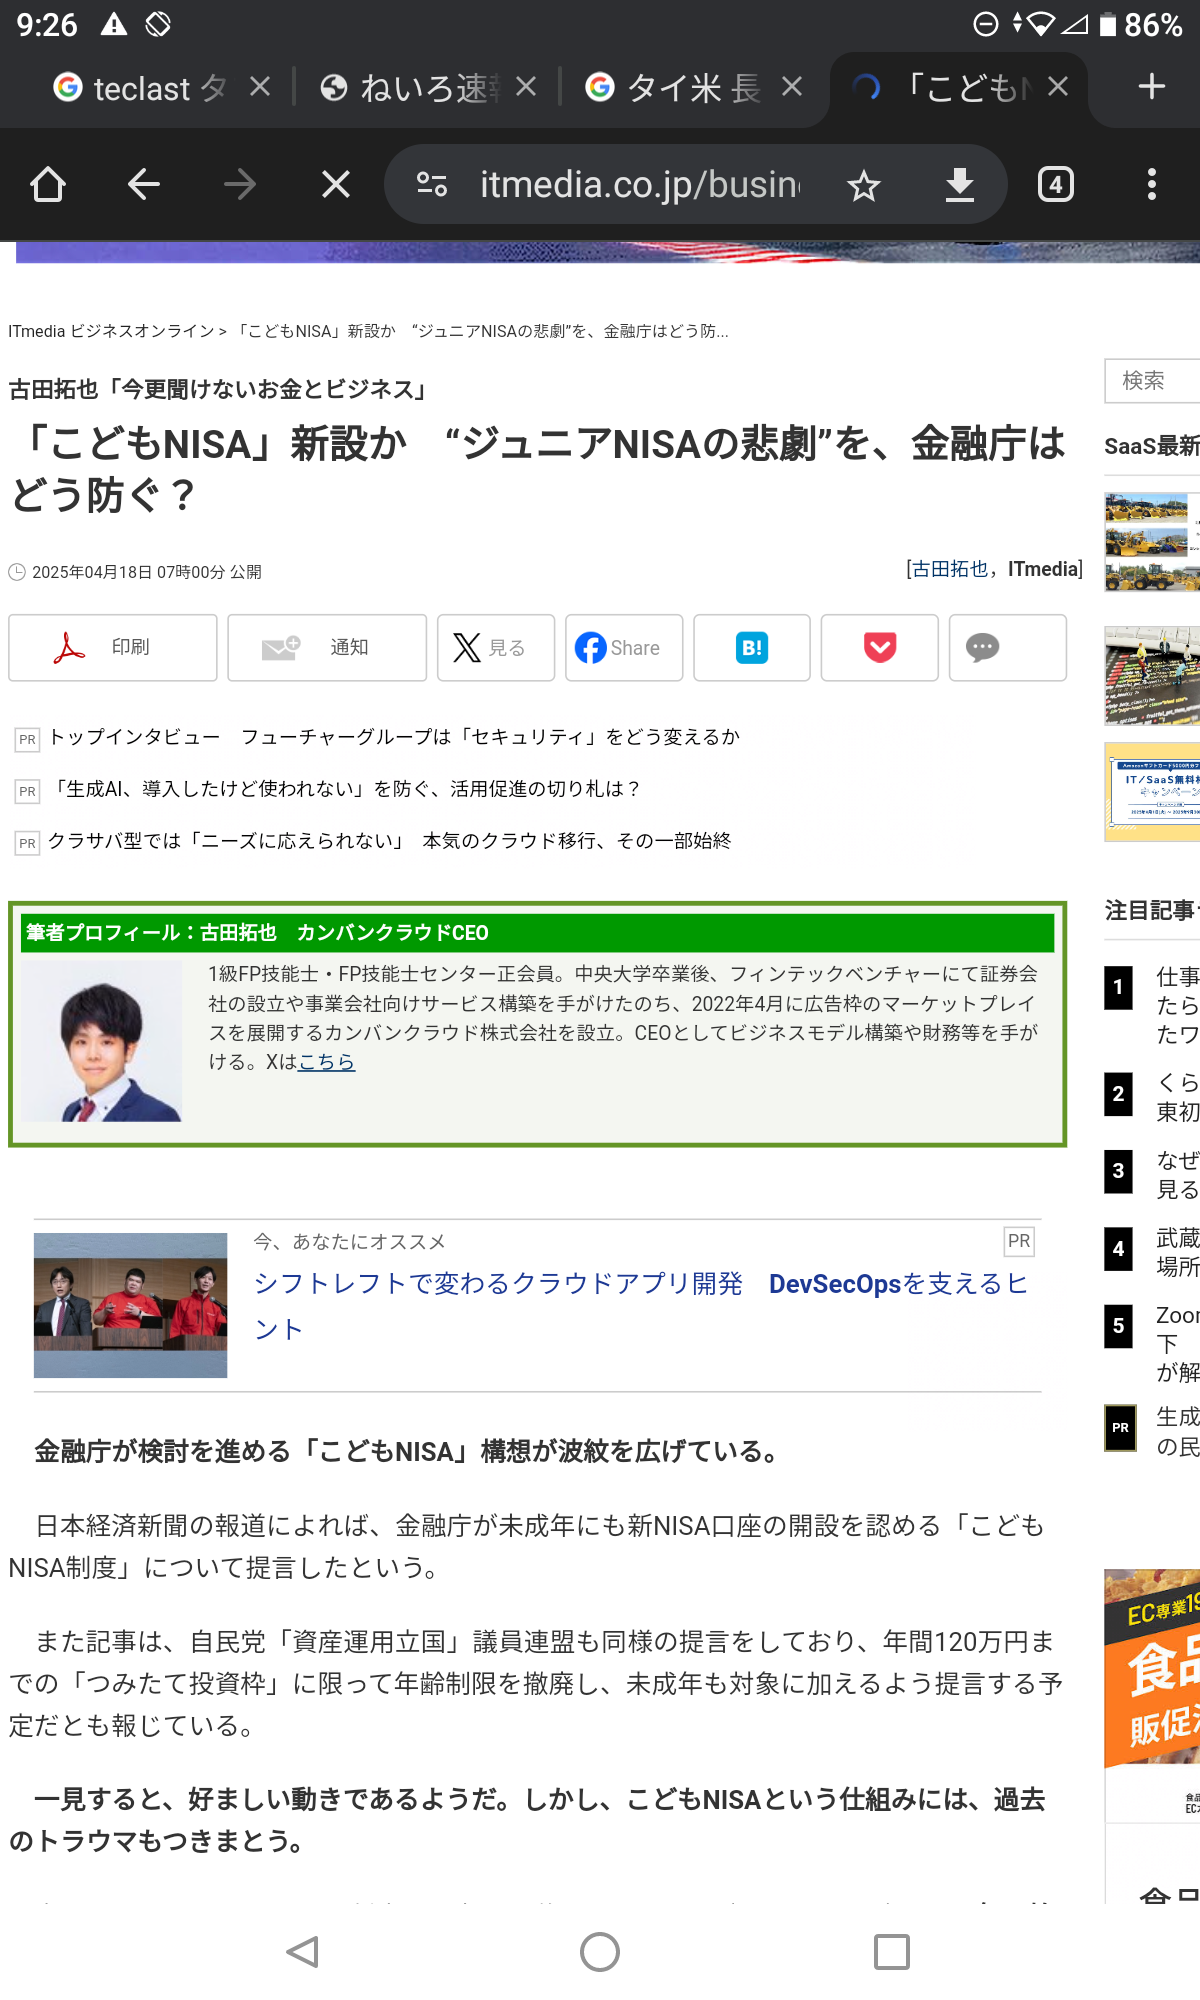Open ranking item number 5

(x=1152, y=1343)
